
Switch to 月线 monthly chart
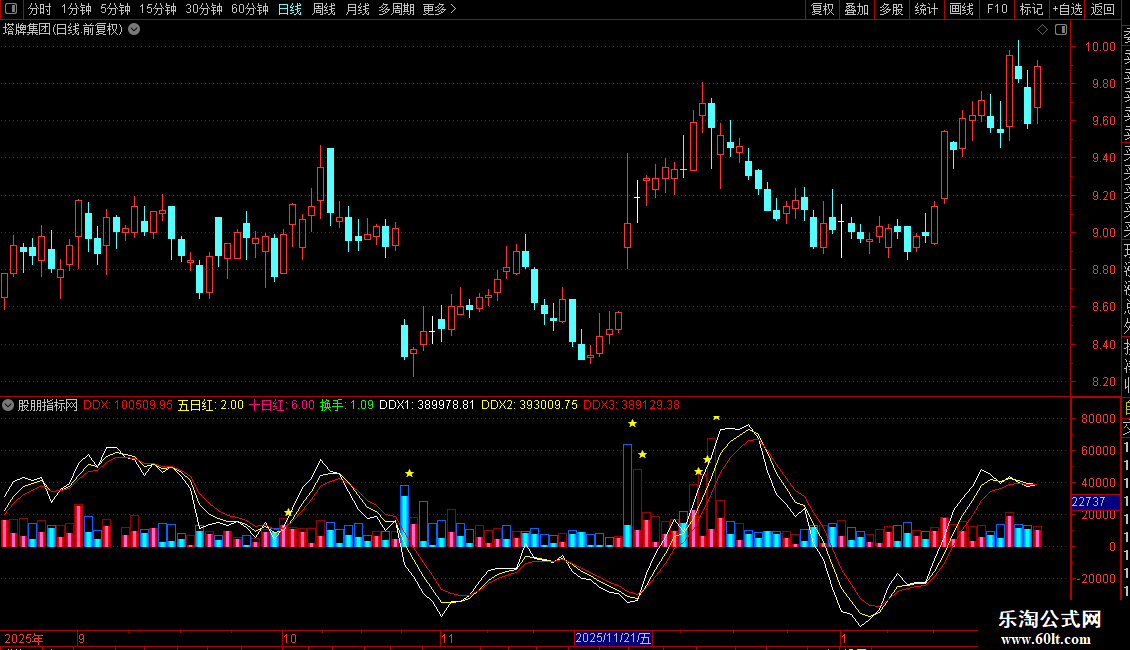[x=357, y=9]
